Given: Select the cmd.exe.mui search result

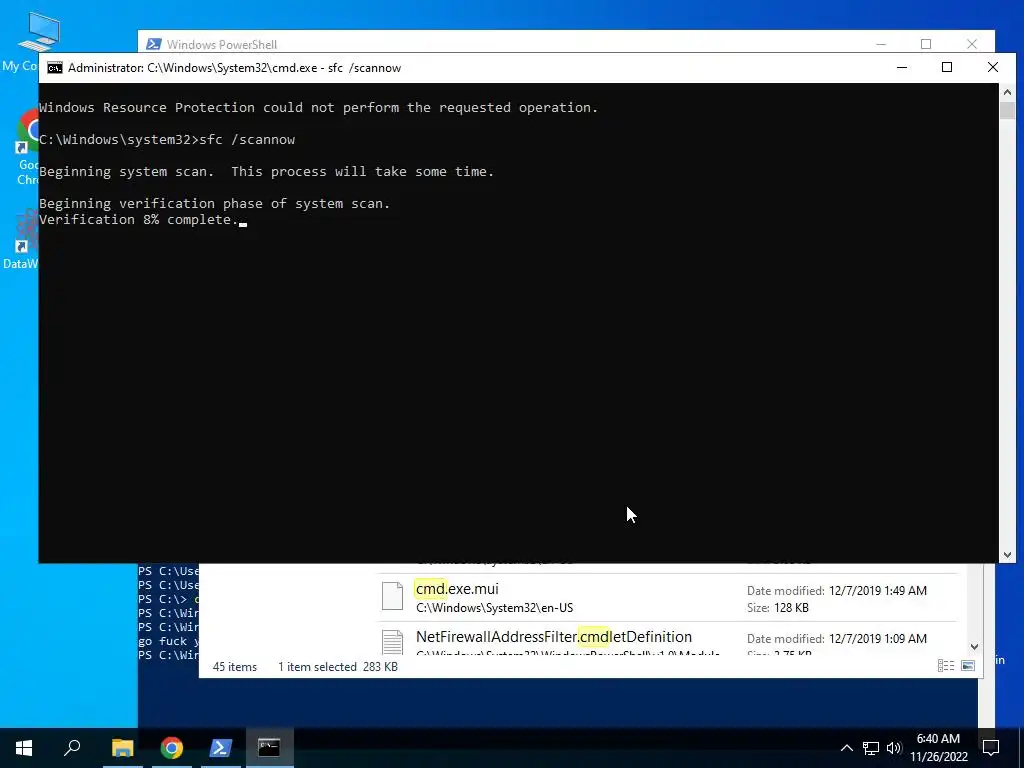Looking at the screenshot, I should (x=667, y=598).
